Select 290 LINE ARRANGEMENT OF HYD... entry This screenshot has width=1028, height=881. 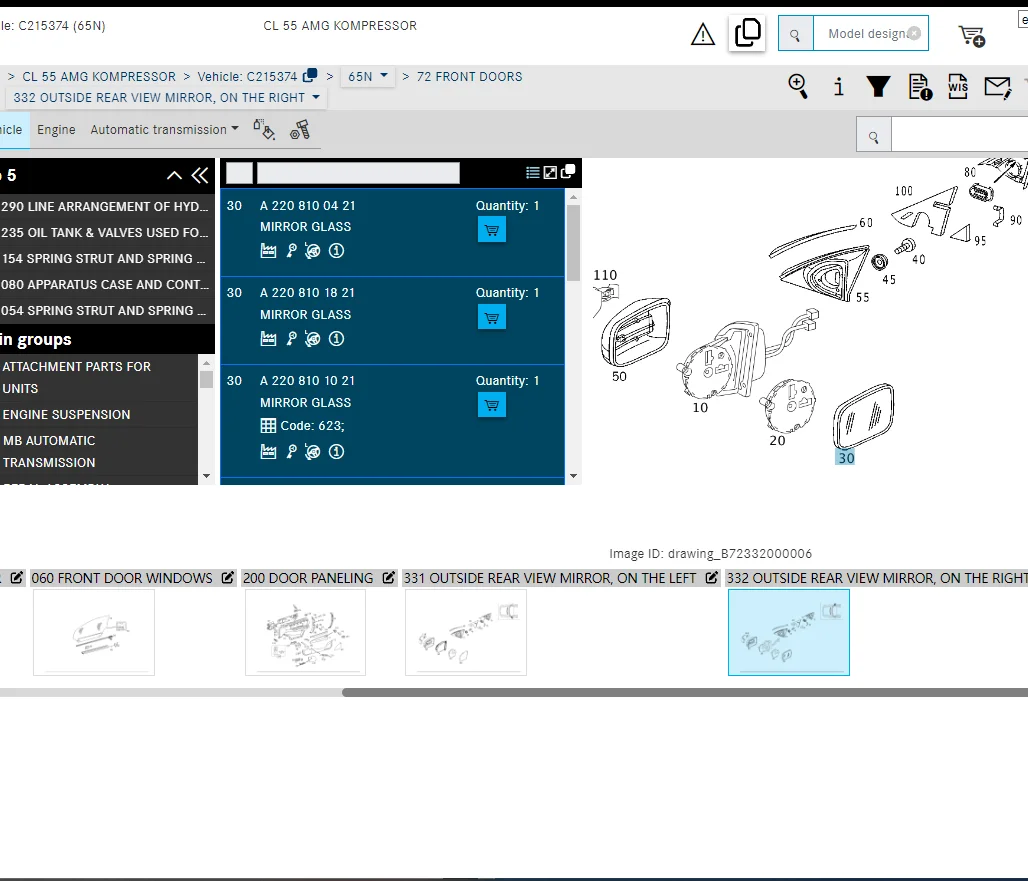pyautogui.click(x=105, y=206)
